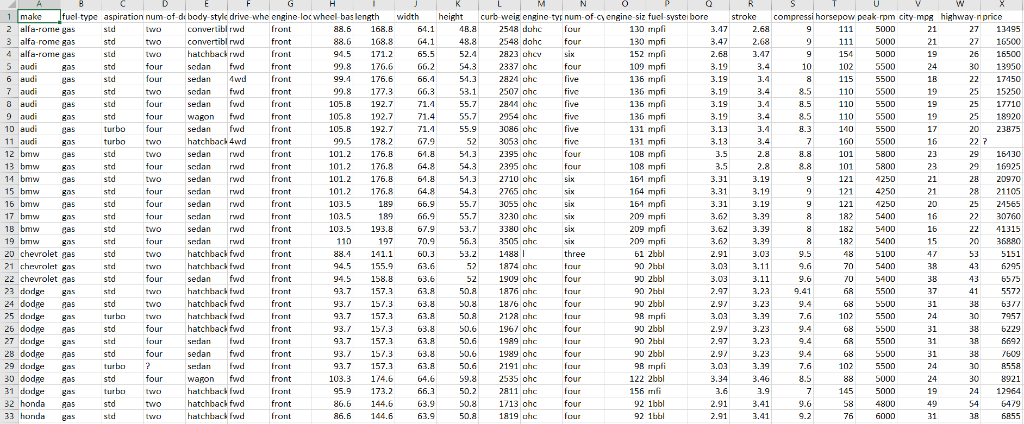This screenshot has height=424, width=1024.
Task: Select column T header
Action: tap(834, 4)
